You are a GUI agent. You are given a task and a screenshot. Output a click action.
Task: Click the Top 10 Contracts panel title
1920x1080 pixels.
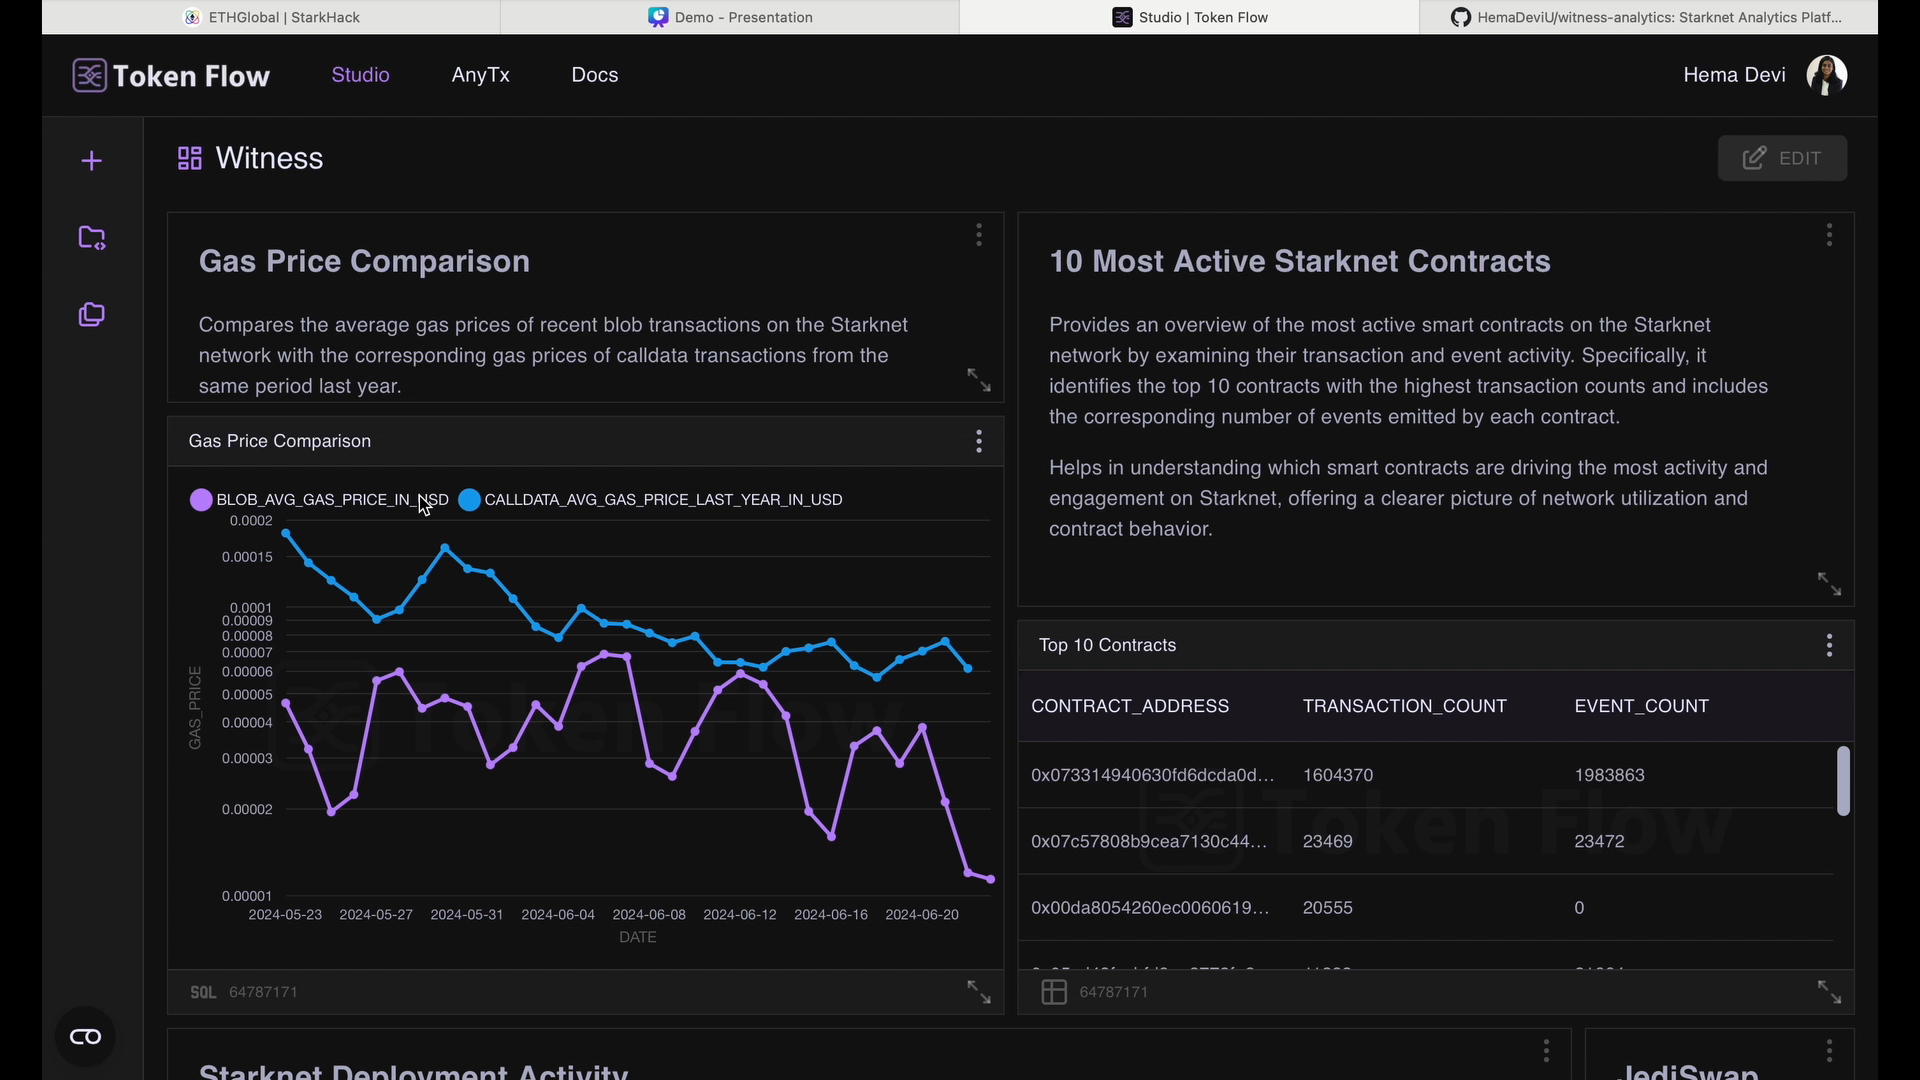[x=1107, y=645]
